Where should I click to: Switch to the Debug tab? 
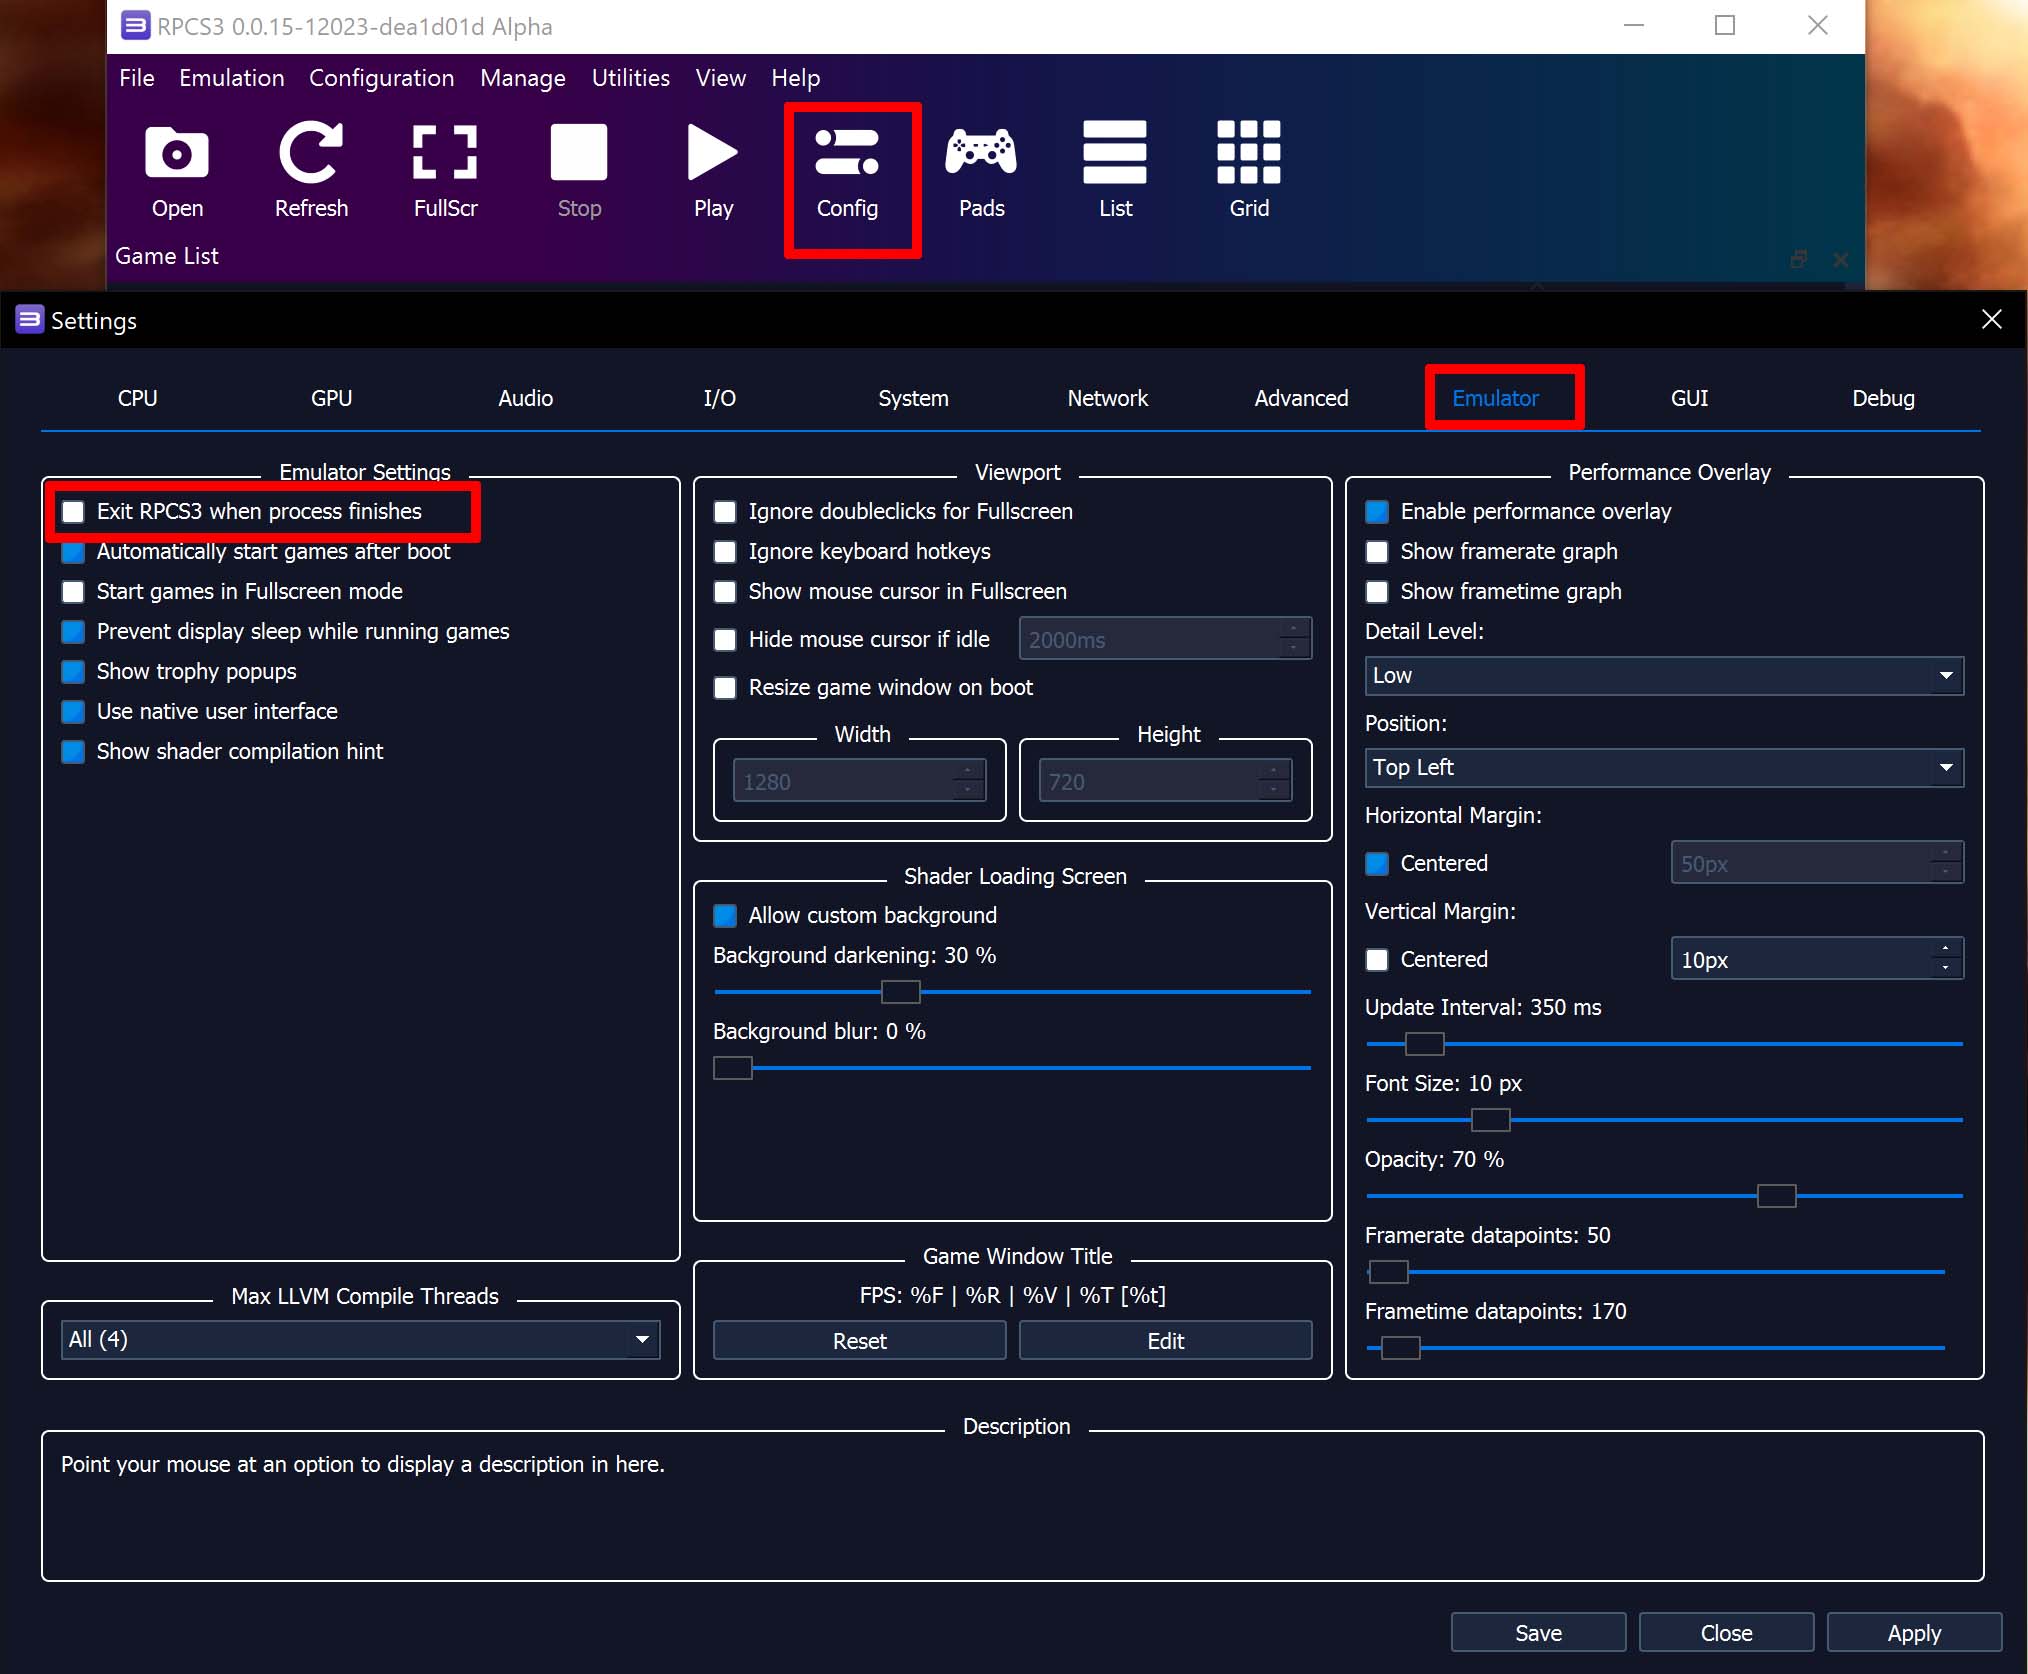(1884, 398)
